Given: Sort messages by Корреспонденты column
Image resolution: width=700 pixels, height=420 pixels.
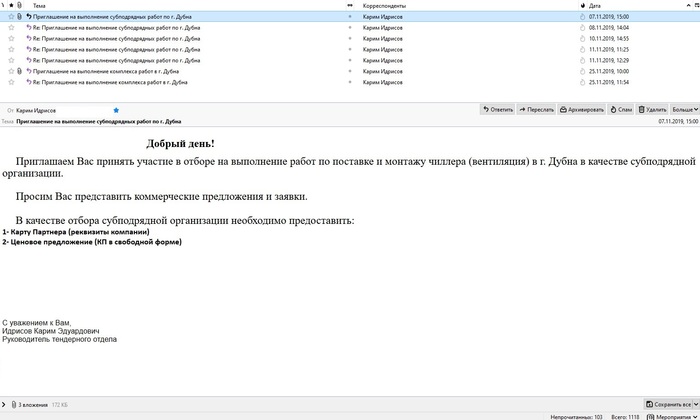Looking at the screenshot, I should [384, 6].
